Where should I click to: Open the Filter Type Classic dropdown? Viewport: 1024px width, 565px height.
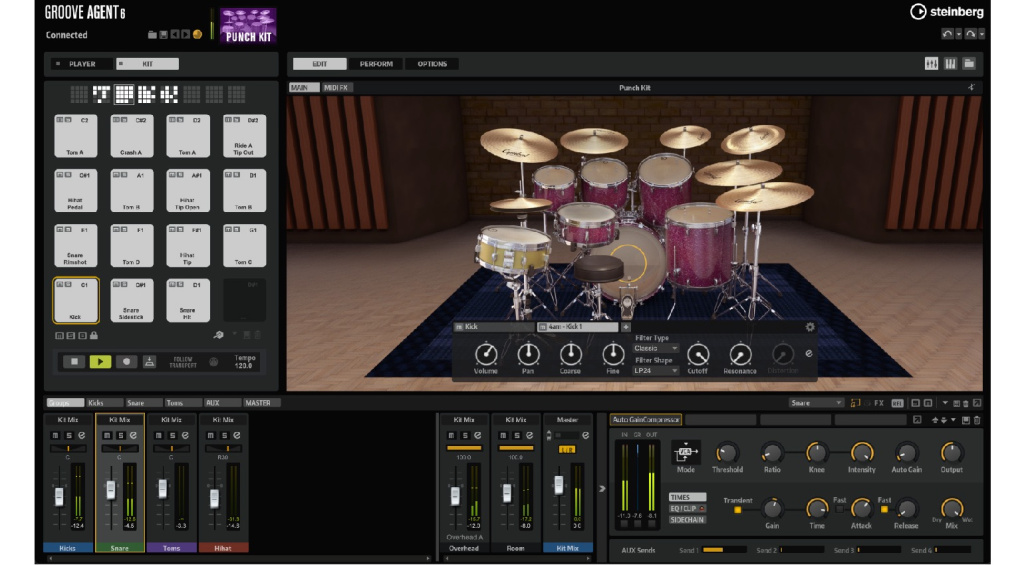click(x=656, y=349)
